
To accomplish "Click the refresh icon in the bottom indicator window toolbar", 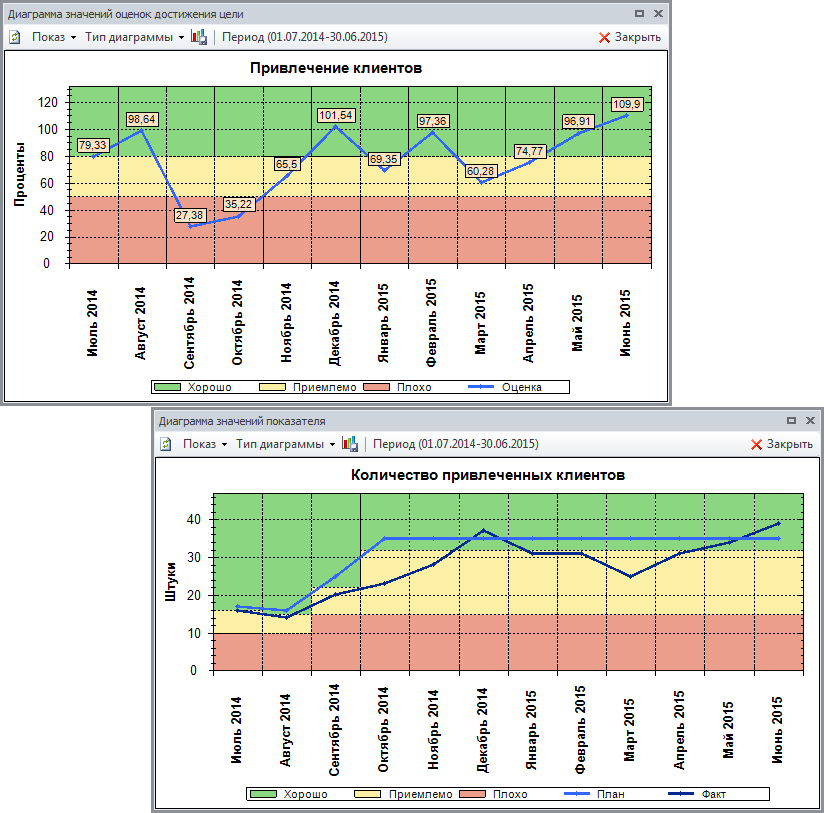I will point(166,444).
